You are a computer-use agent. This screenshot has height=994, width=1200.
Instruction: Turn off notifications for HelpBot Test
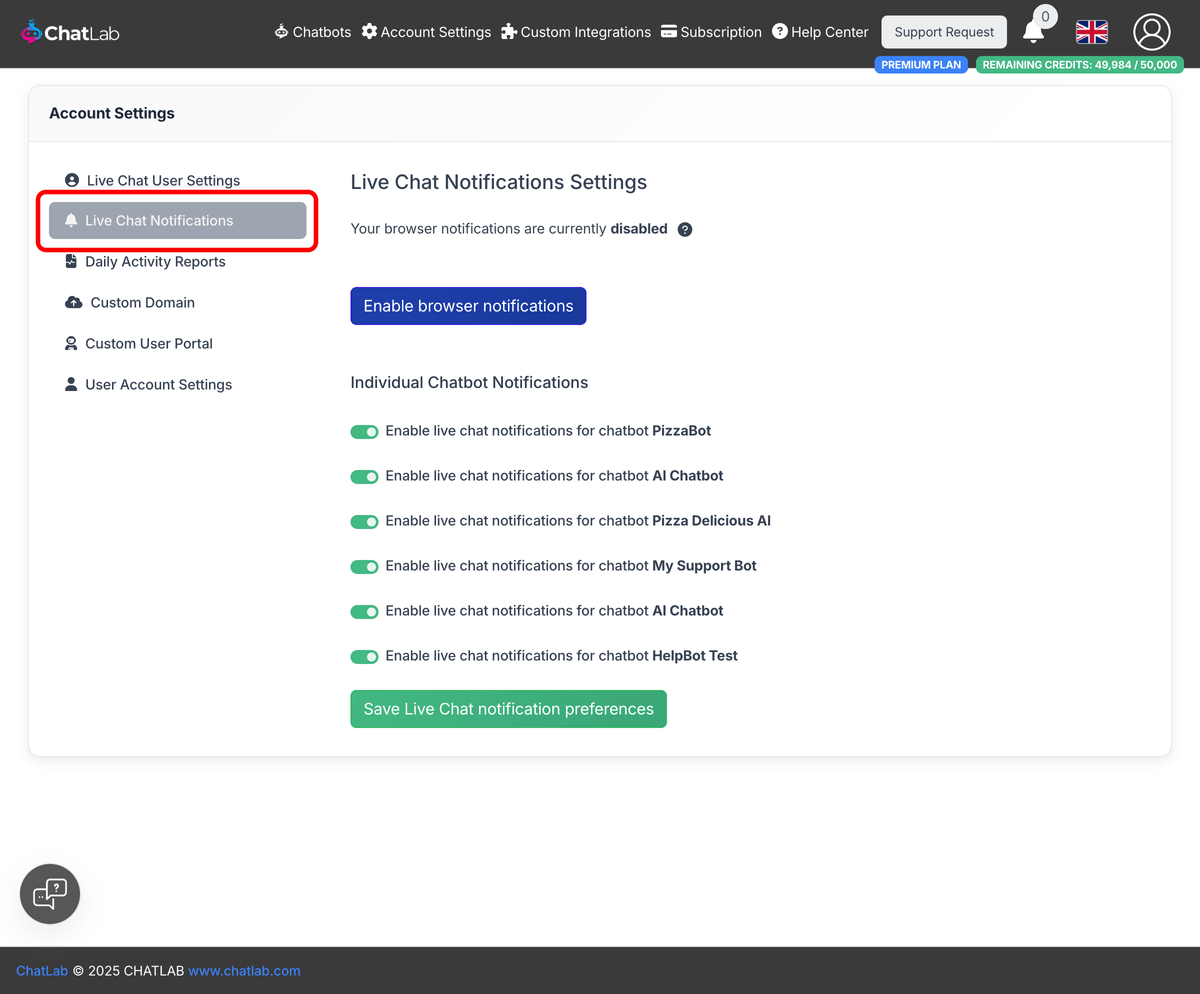(x=364, y=656)
